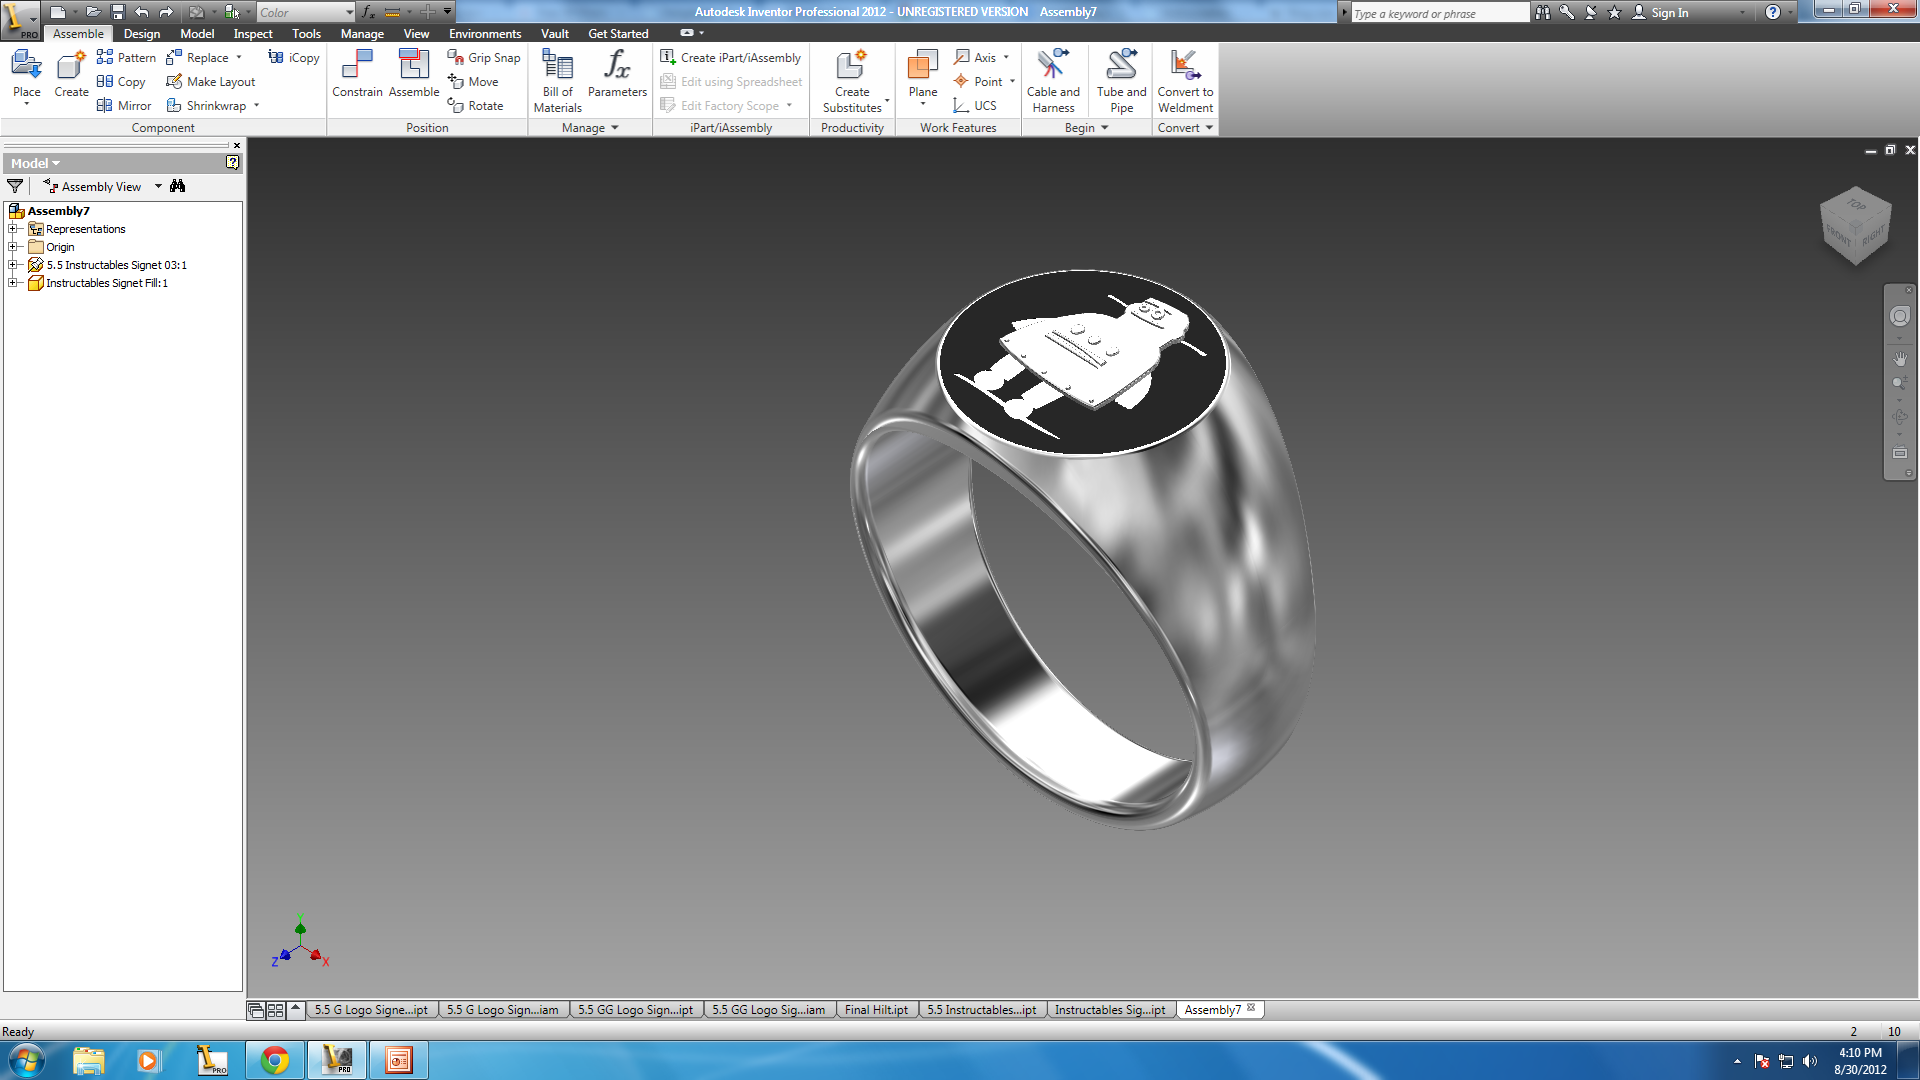Viewport: 1920px width, 1080px height.
Task: Select the Assemble tool
Action: pyautogui.click(x=414, y=74)
